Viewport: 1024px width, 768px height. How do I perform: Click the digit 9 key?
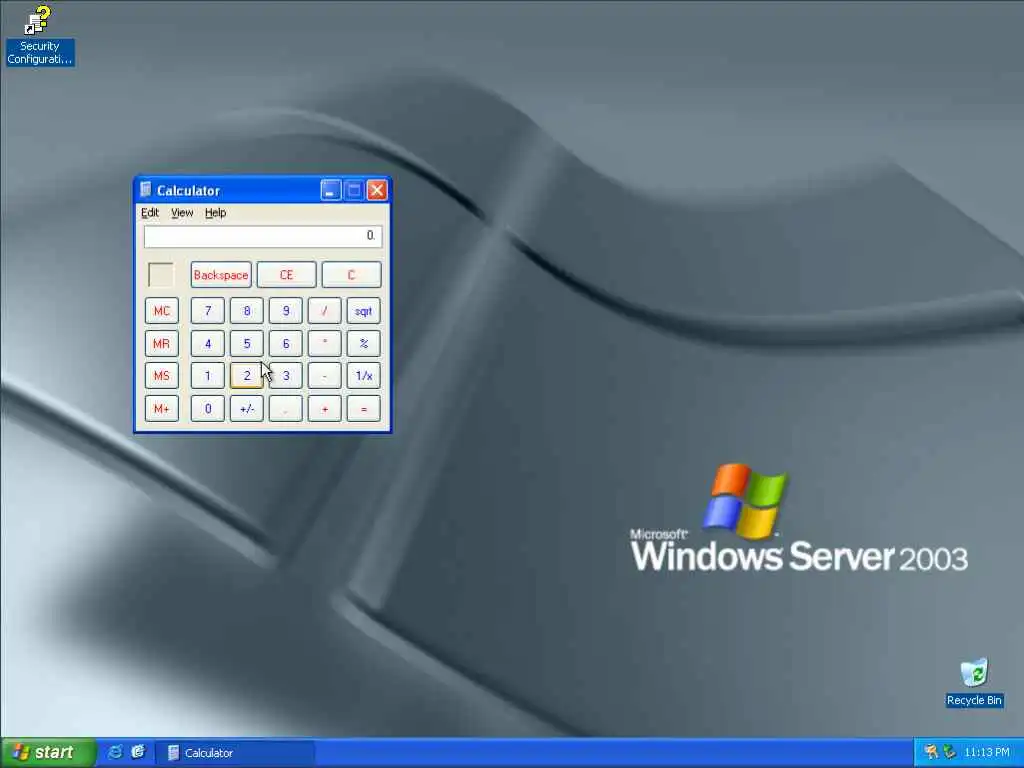(x=286, y=311)
